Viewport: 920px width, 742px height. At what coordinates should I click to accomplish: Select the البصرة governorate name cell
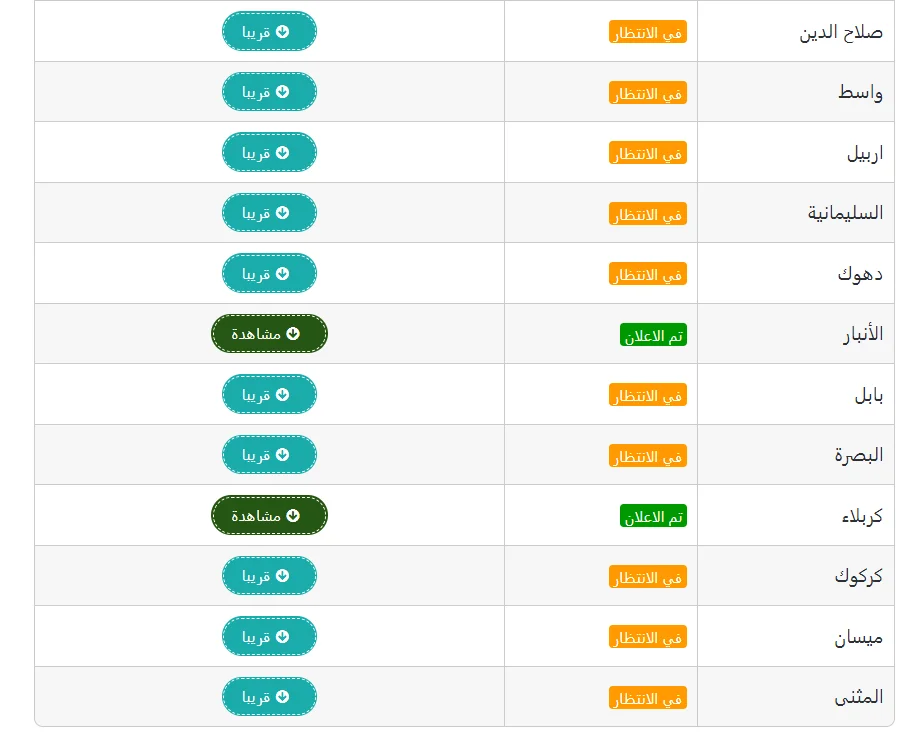(x=859, y=455)
